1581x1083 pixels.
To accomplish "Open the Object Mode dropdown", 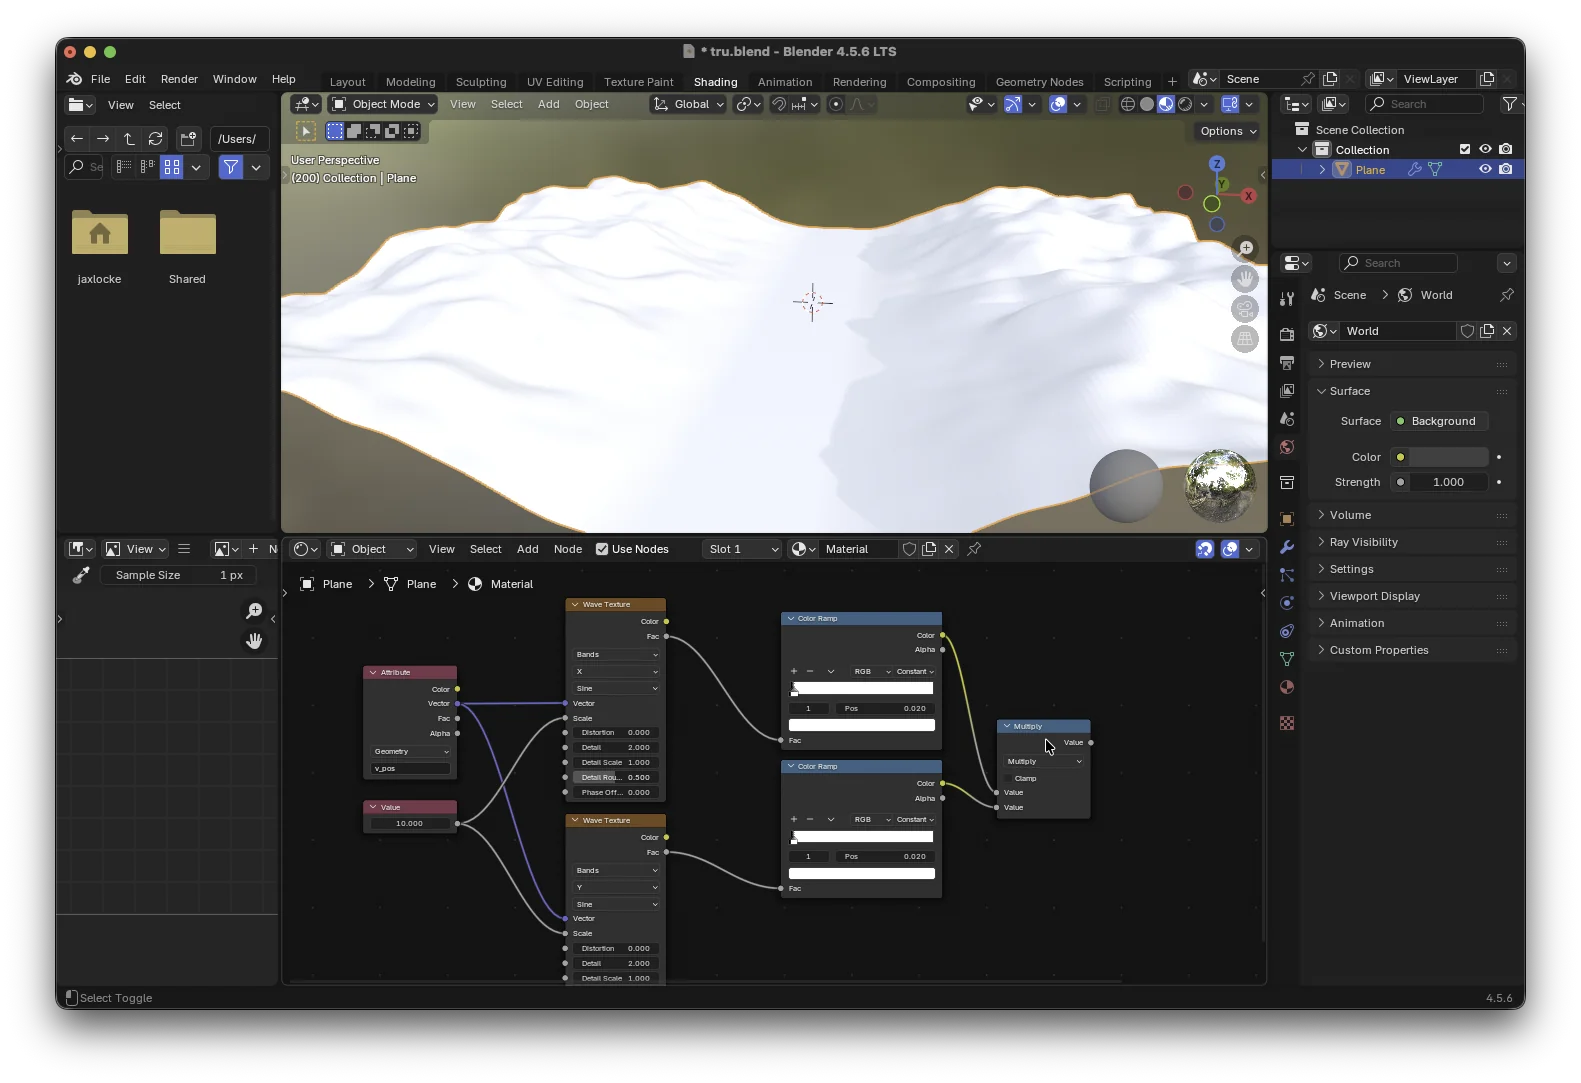I will pyautogui.click(x=384, y=104).
